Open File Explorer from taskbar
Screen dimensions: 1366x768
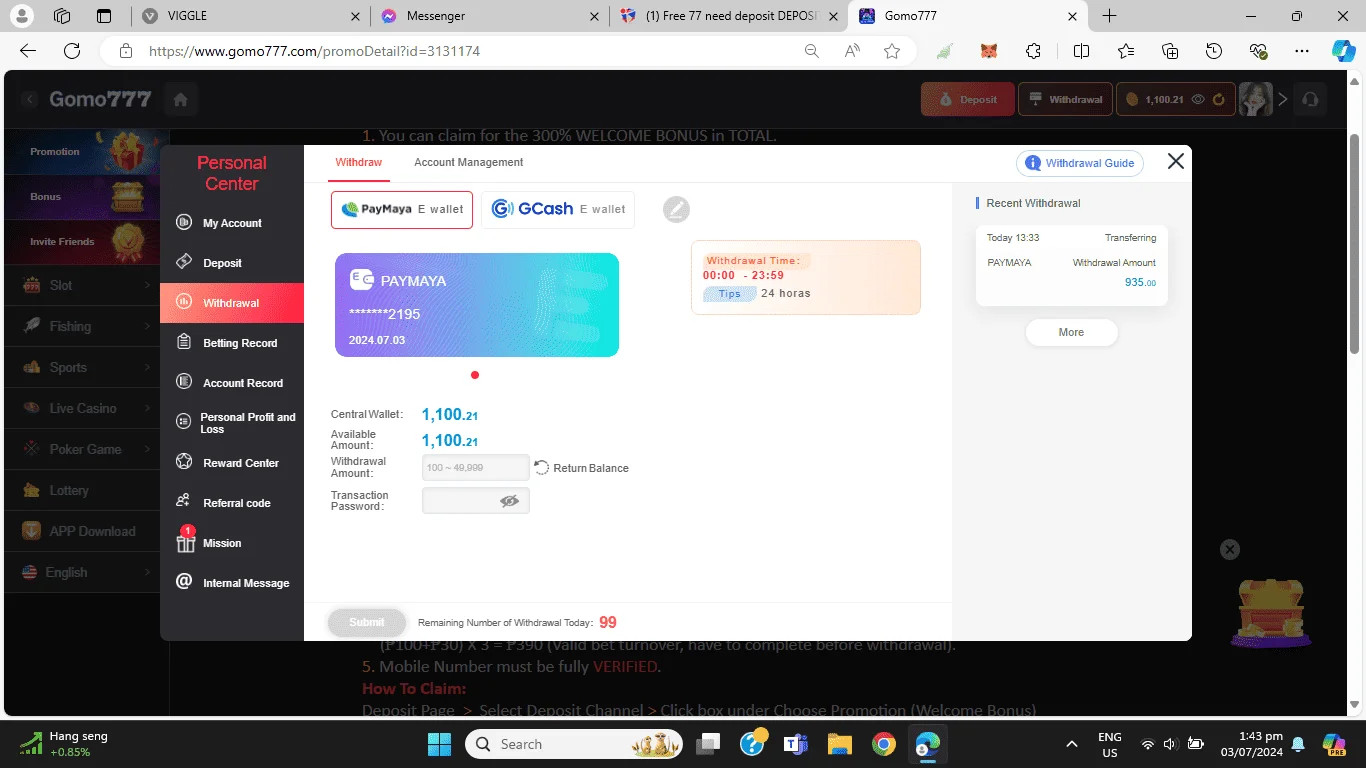[x=839, y=744]
